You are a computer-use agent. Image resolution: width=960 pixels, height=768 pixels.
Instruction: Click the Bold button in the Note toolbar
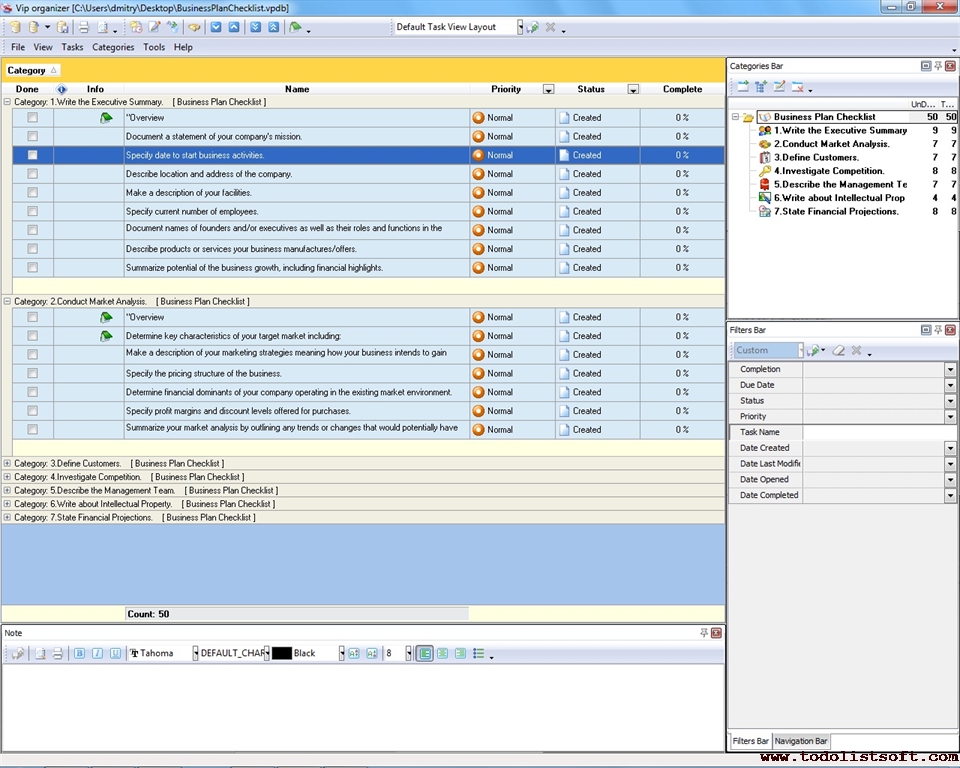[80, 653]
